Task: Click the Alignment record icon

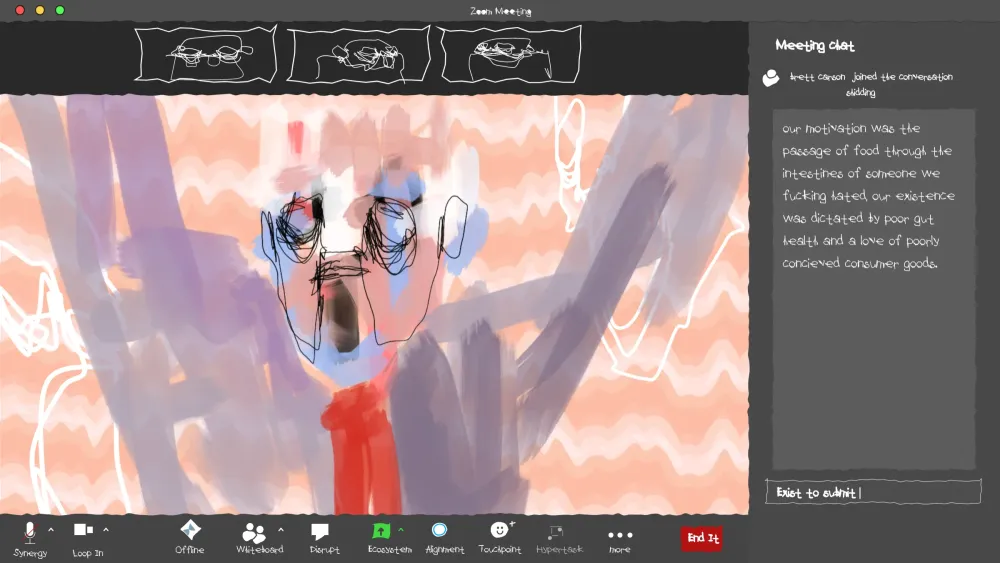Action: pos(439,530)
